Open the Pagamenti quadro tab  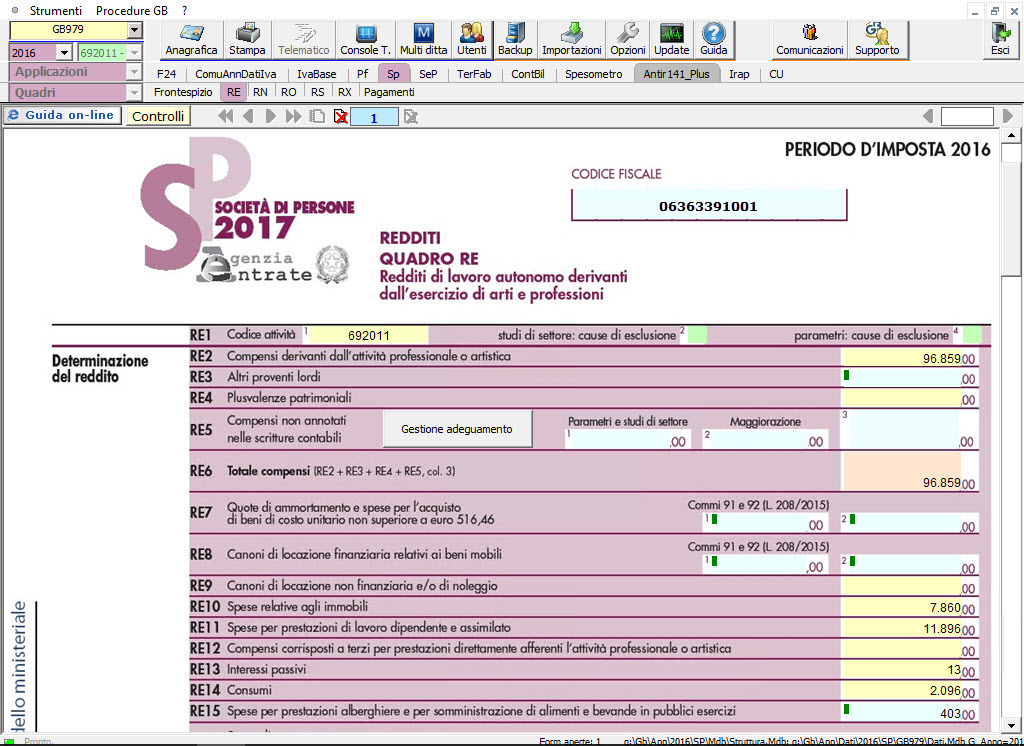point(389,92)
